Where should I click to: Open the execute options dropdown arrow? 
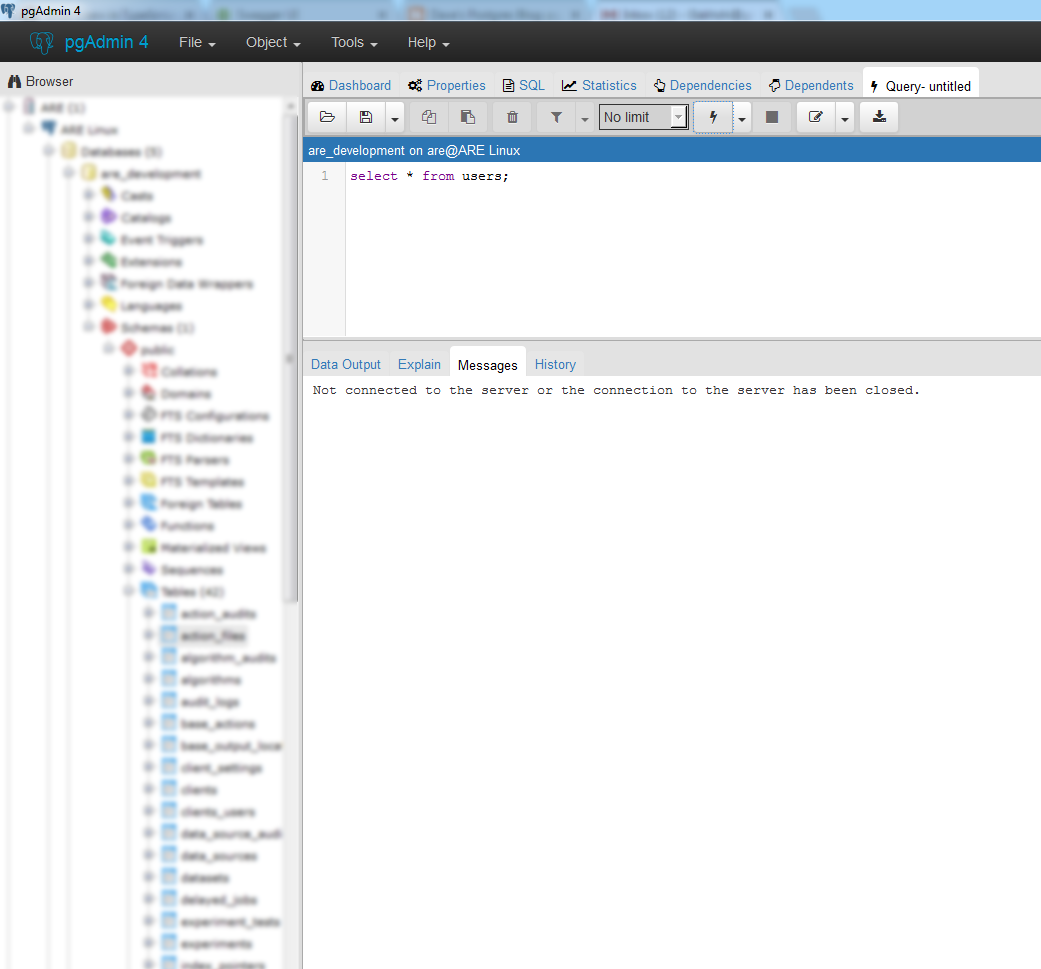(742, 118)
